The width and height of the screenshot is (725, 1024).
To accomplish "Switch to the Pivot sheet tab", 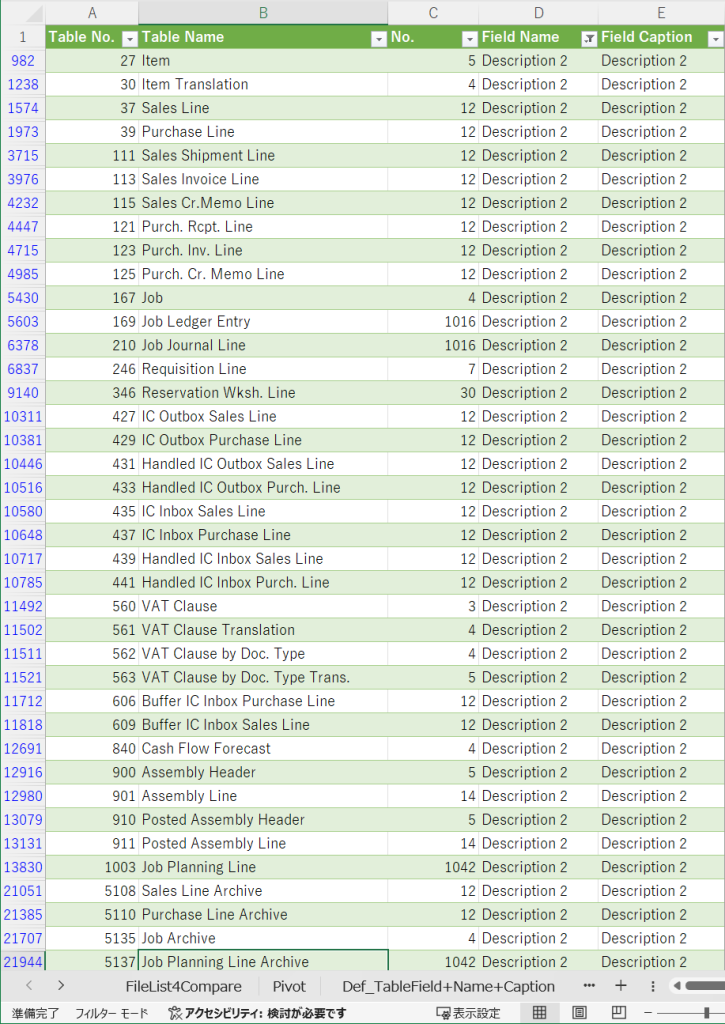I will [289, 986].
